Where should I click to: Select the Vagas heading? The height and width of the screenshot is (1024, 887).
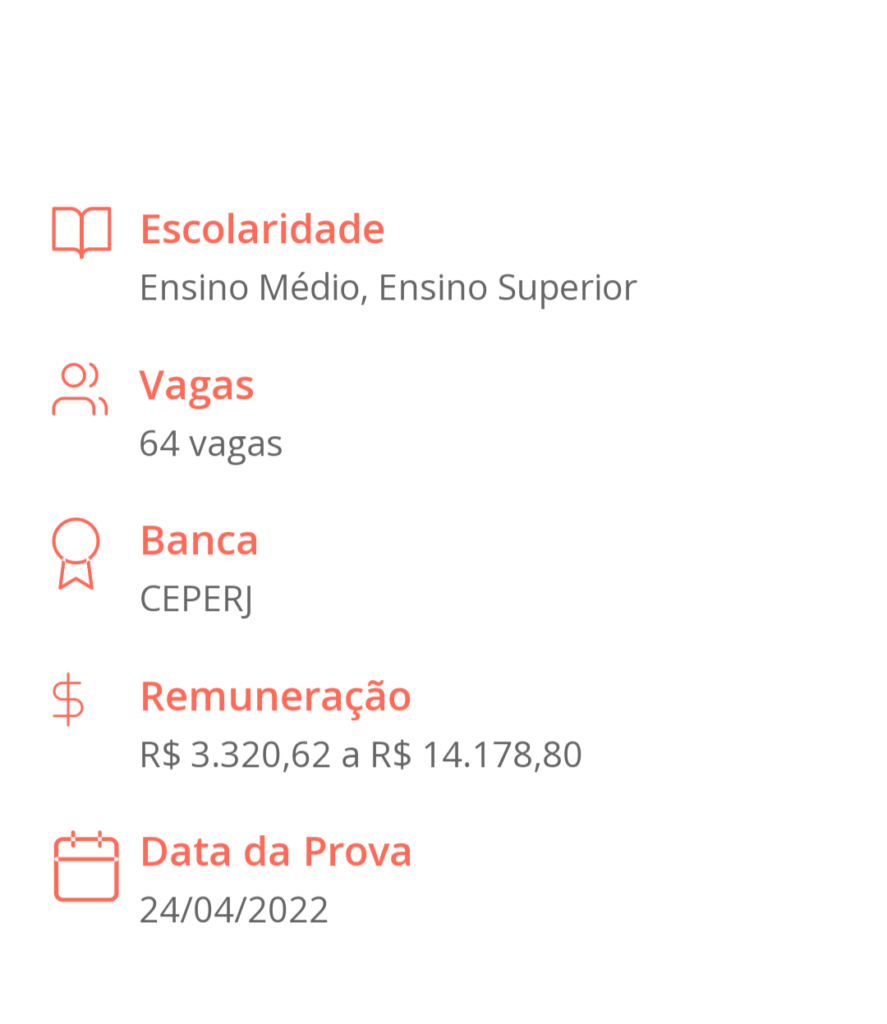197,385
